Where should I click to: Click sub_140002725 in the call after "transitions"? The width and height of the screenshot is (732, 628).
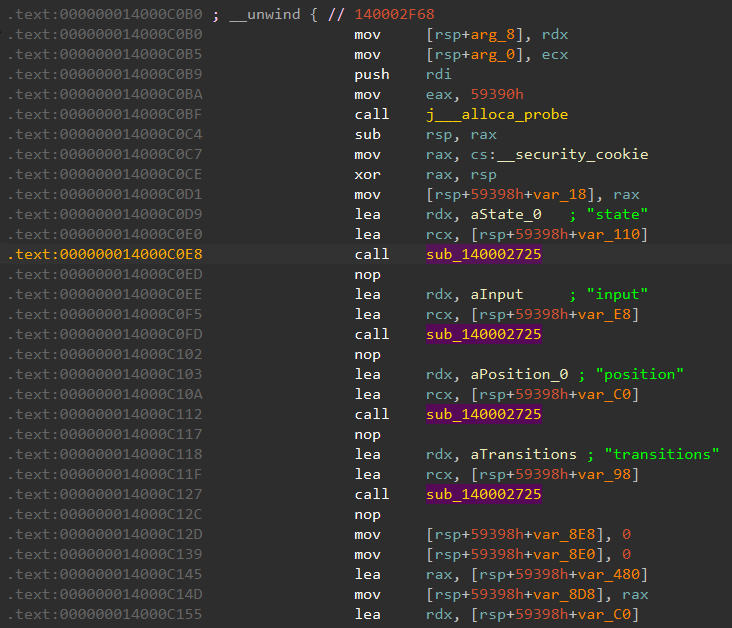484,494
